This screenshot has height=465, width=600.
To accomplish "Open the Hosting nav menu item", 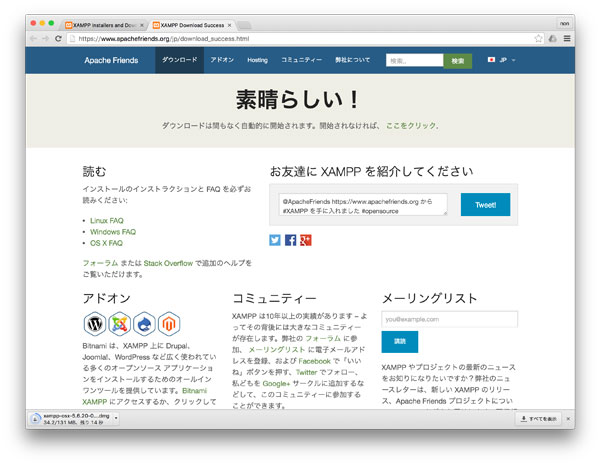I will click(x=258, y=60).
